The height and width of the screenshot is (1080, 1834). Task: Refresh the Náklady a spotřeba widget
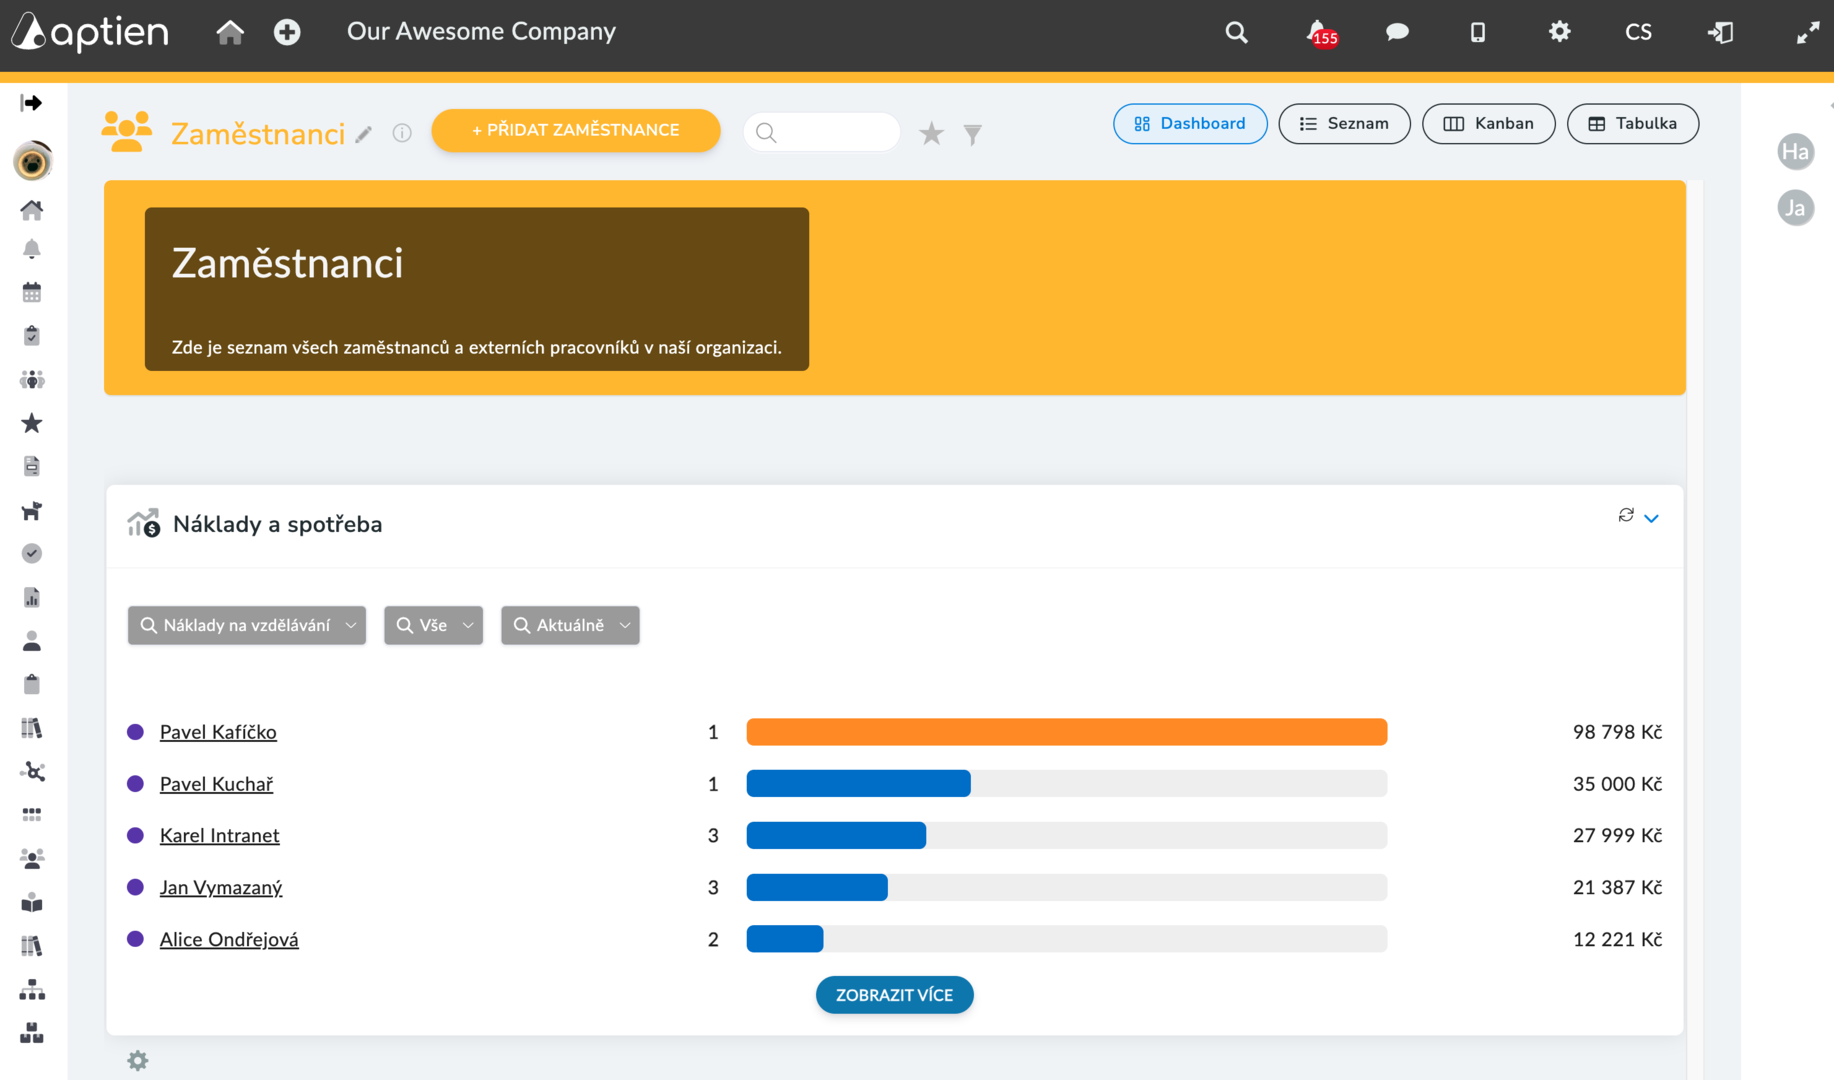click(x=1626, y=515)
